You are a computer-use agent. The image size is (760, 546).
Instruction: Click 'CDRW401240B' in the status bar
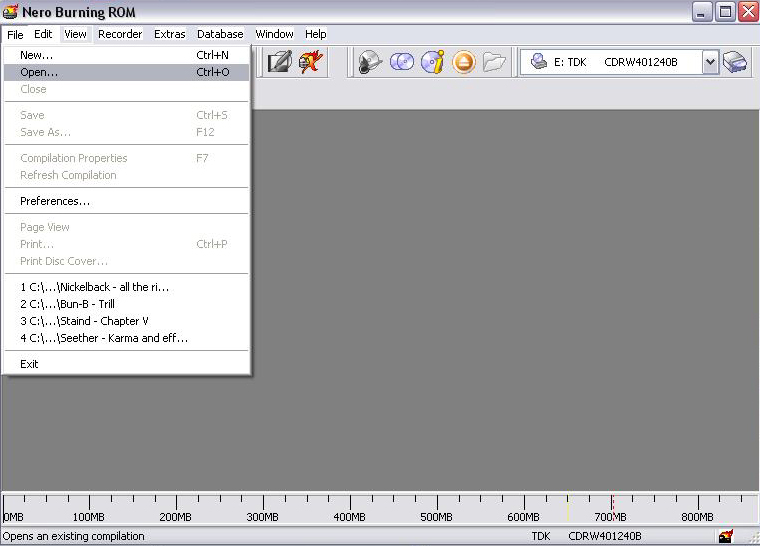pos(605,536)
